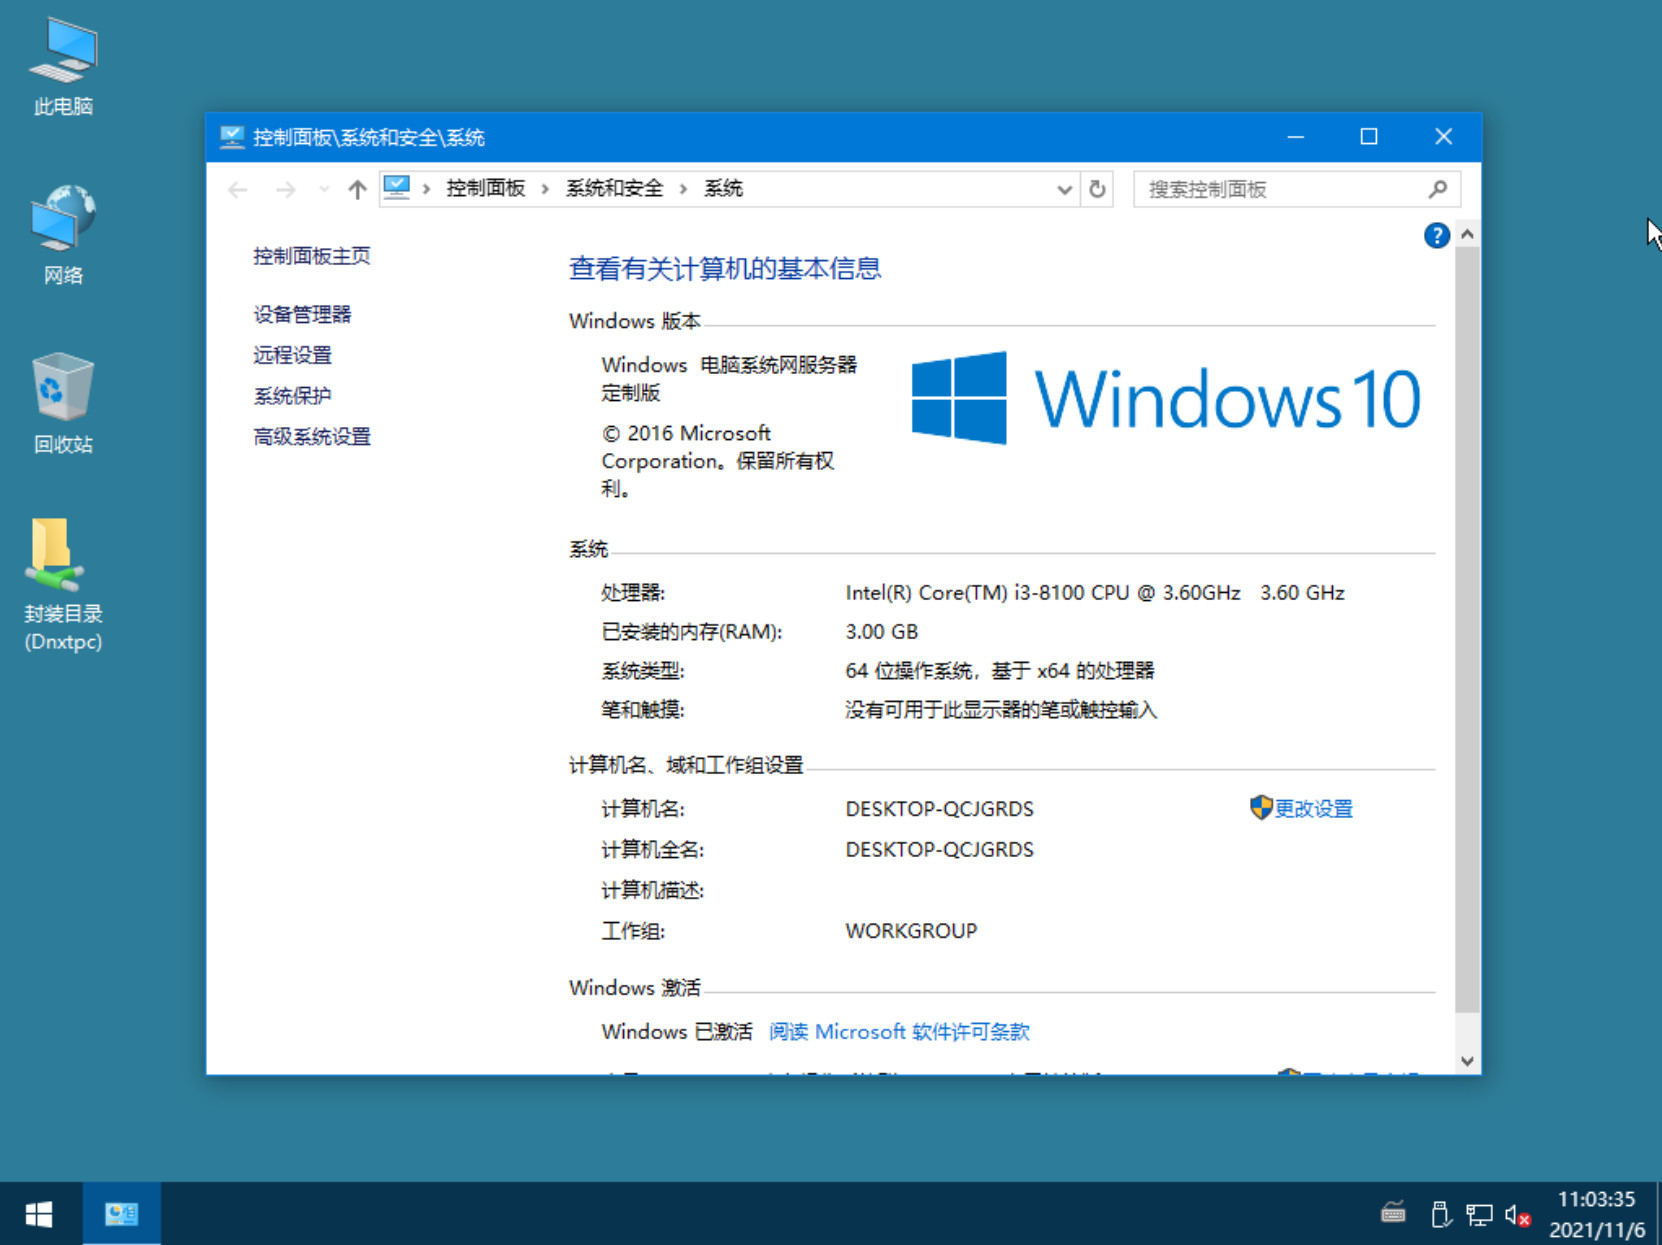This screenshot has height=1245, width=1662.
Task: Click the computer icon in address bar
Action: pos(397,188)
